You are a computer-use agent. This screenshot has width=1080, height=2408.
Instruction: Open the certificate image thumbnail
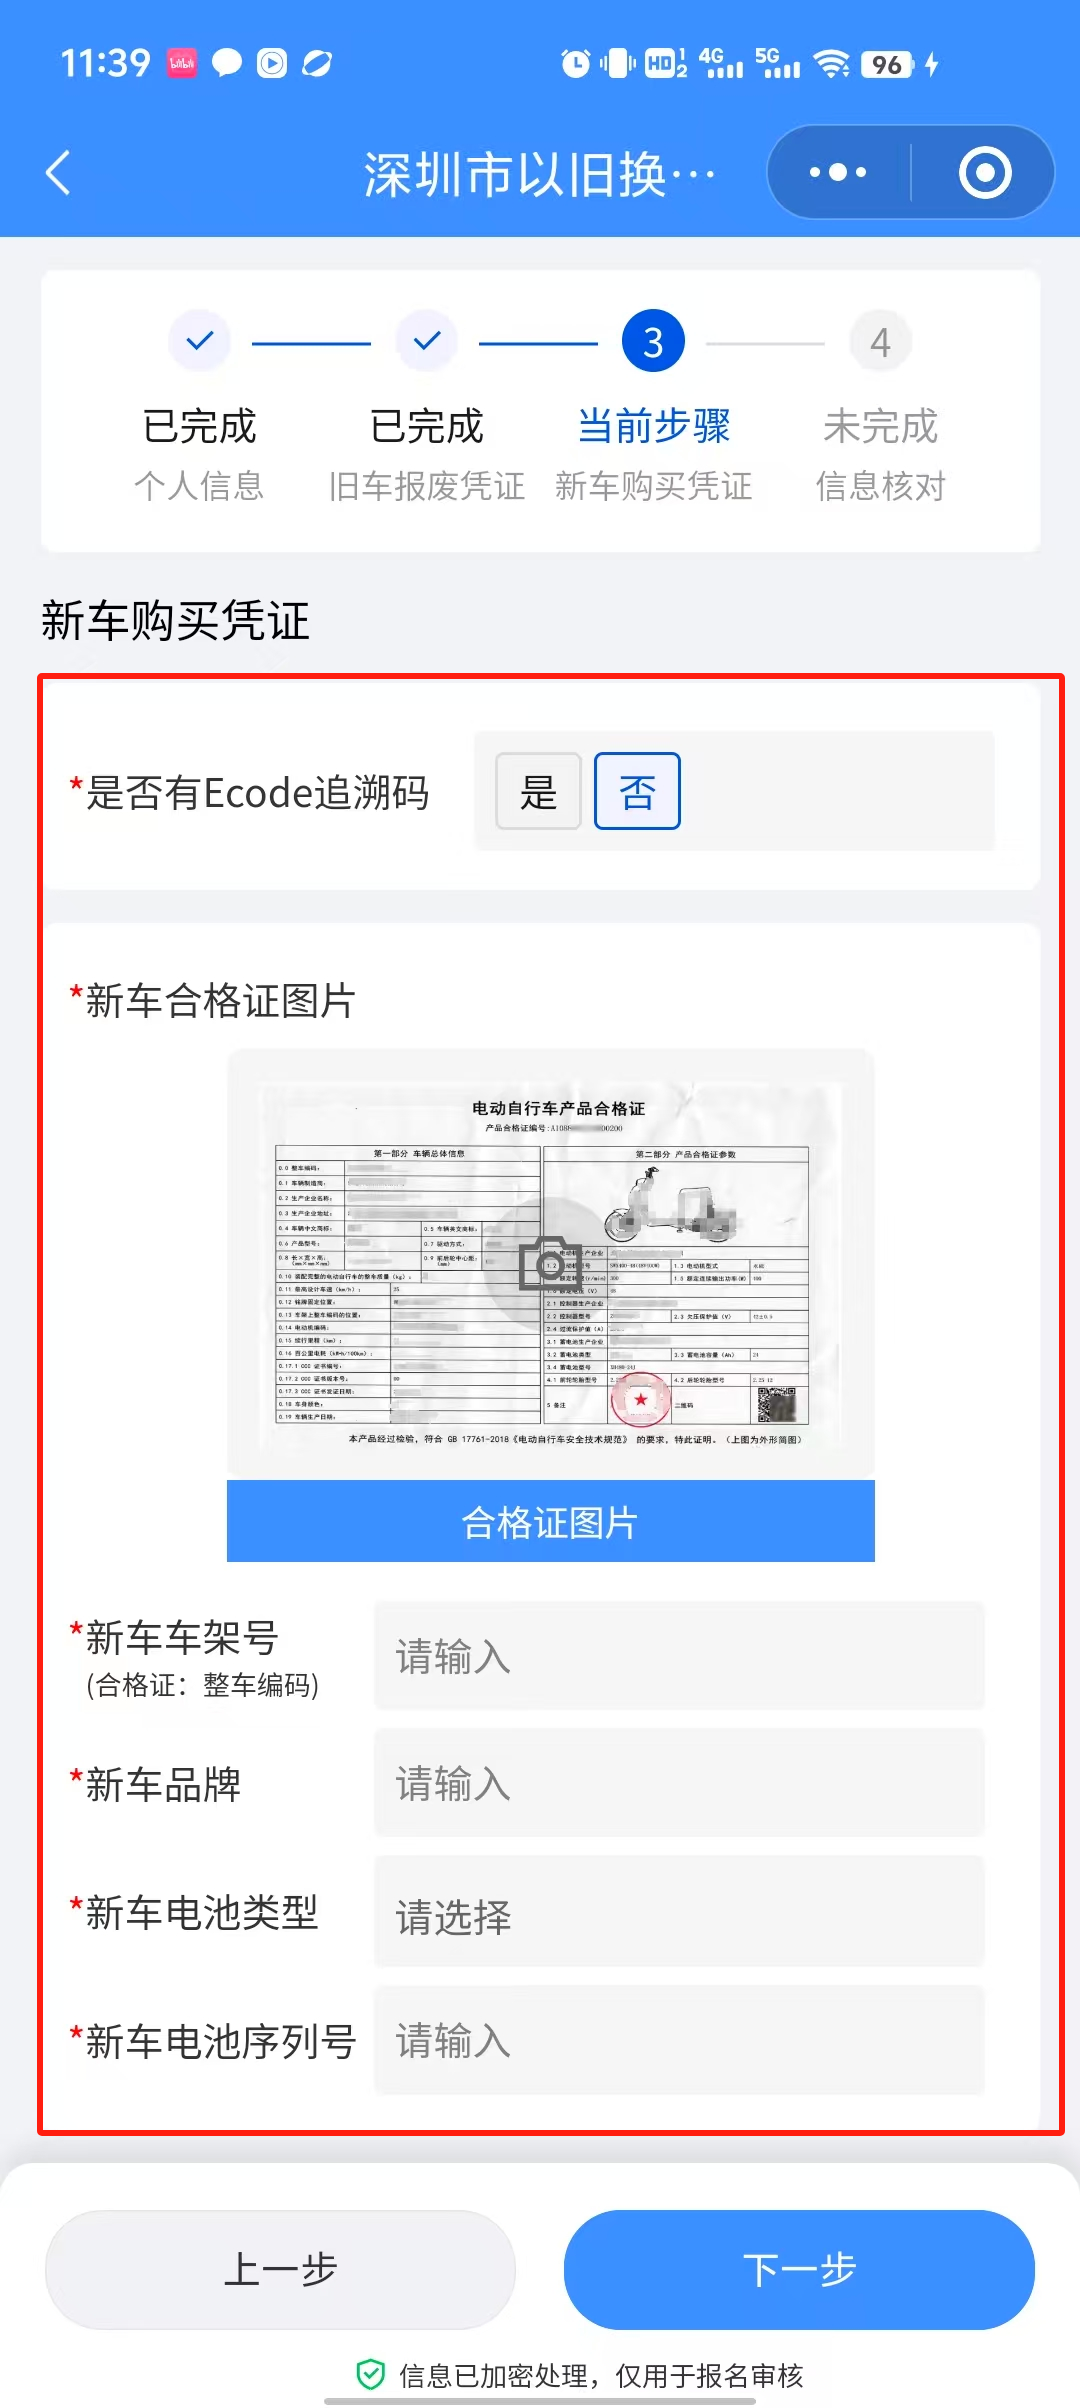pos(551,1264)
